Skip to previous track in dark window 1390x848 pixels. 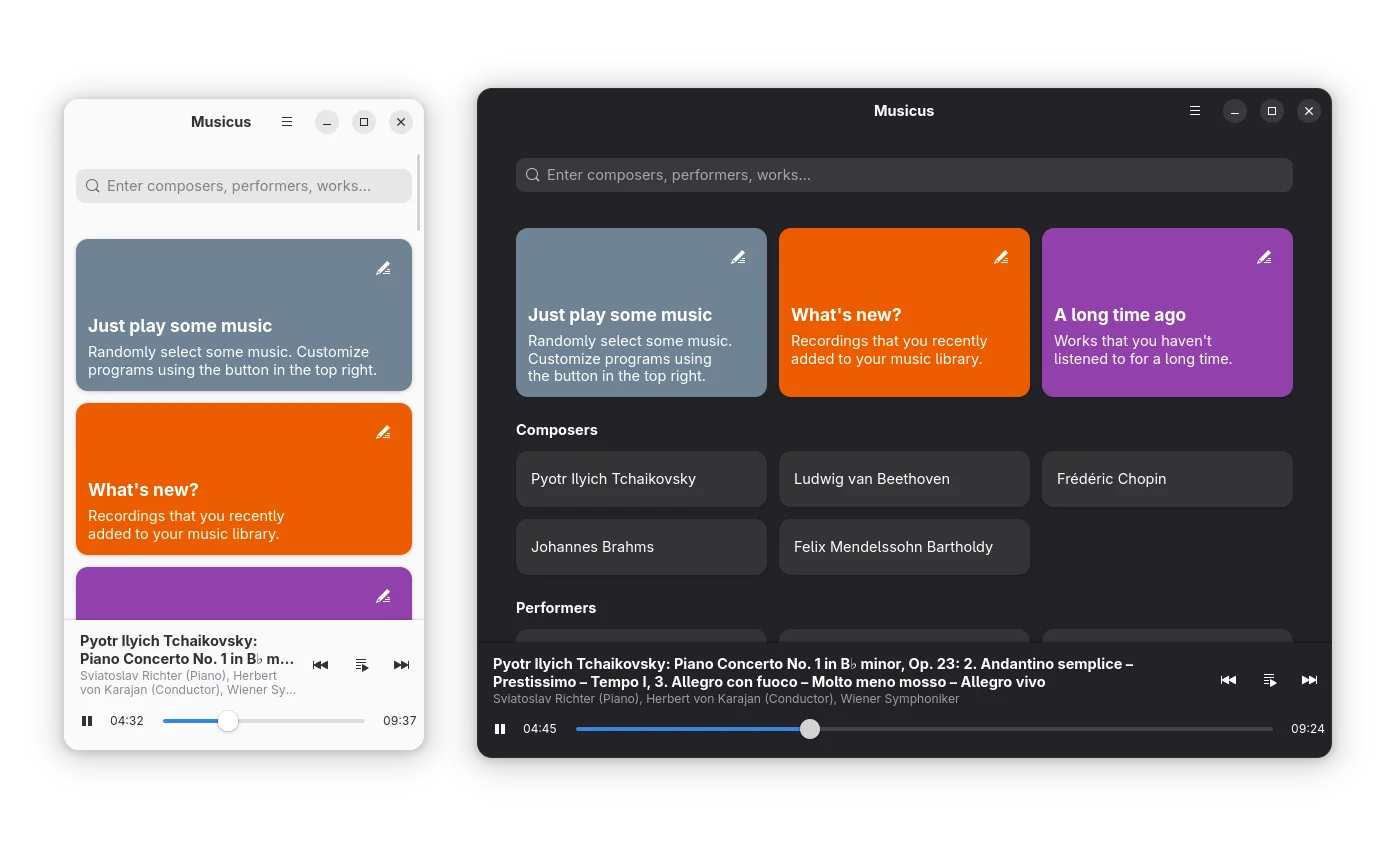[1228, 680]
